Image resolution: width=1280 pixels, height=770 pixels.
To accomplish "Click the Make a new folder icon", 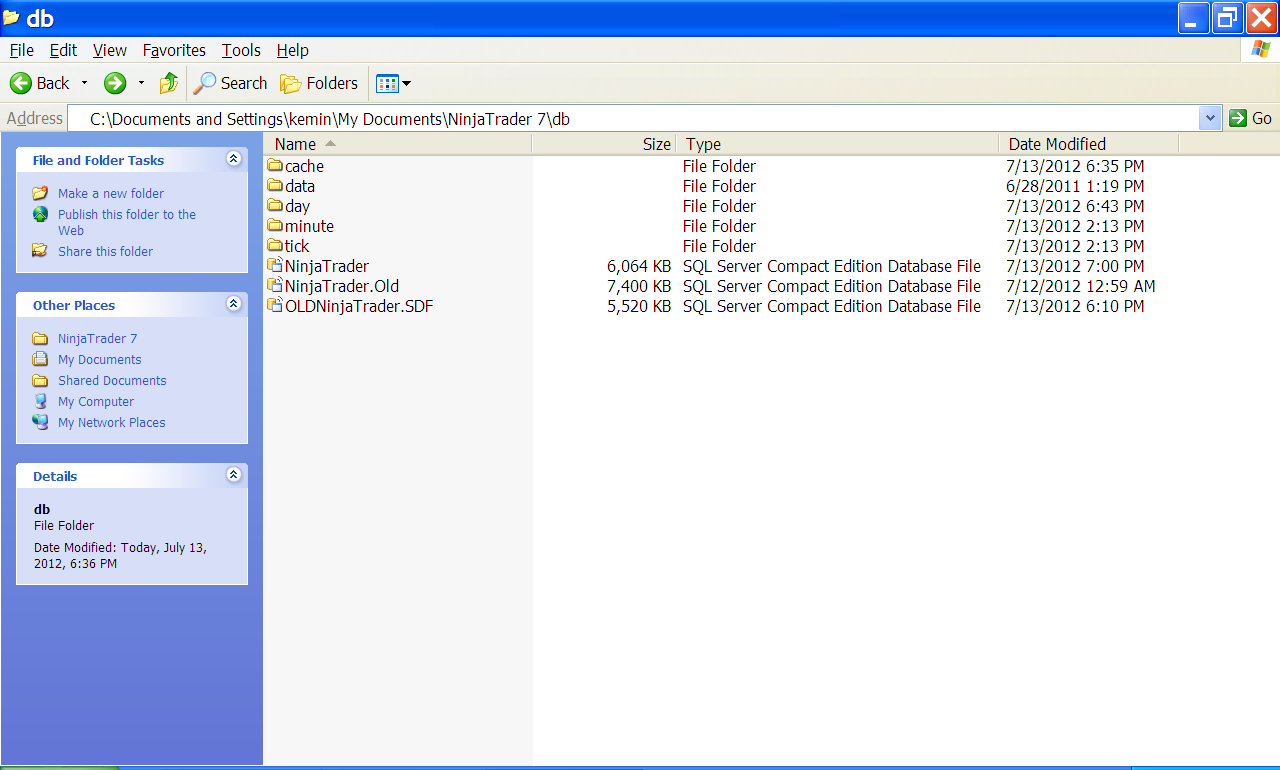I will pos(40,193).
